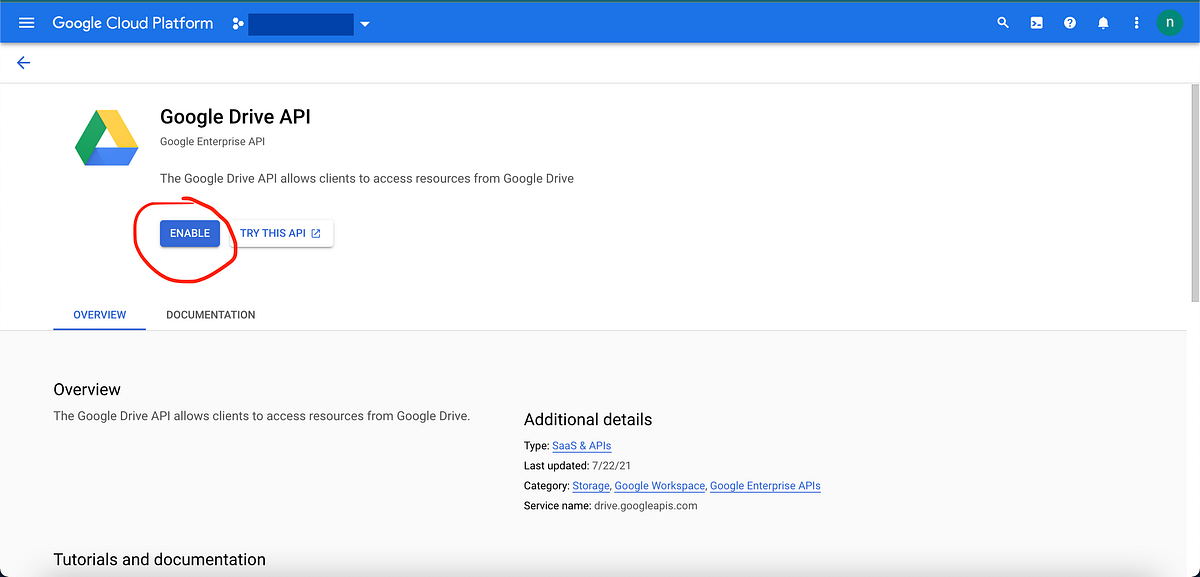Click the Google Cloud Platform logo
1200x577 pixels.
pos(132,22)
